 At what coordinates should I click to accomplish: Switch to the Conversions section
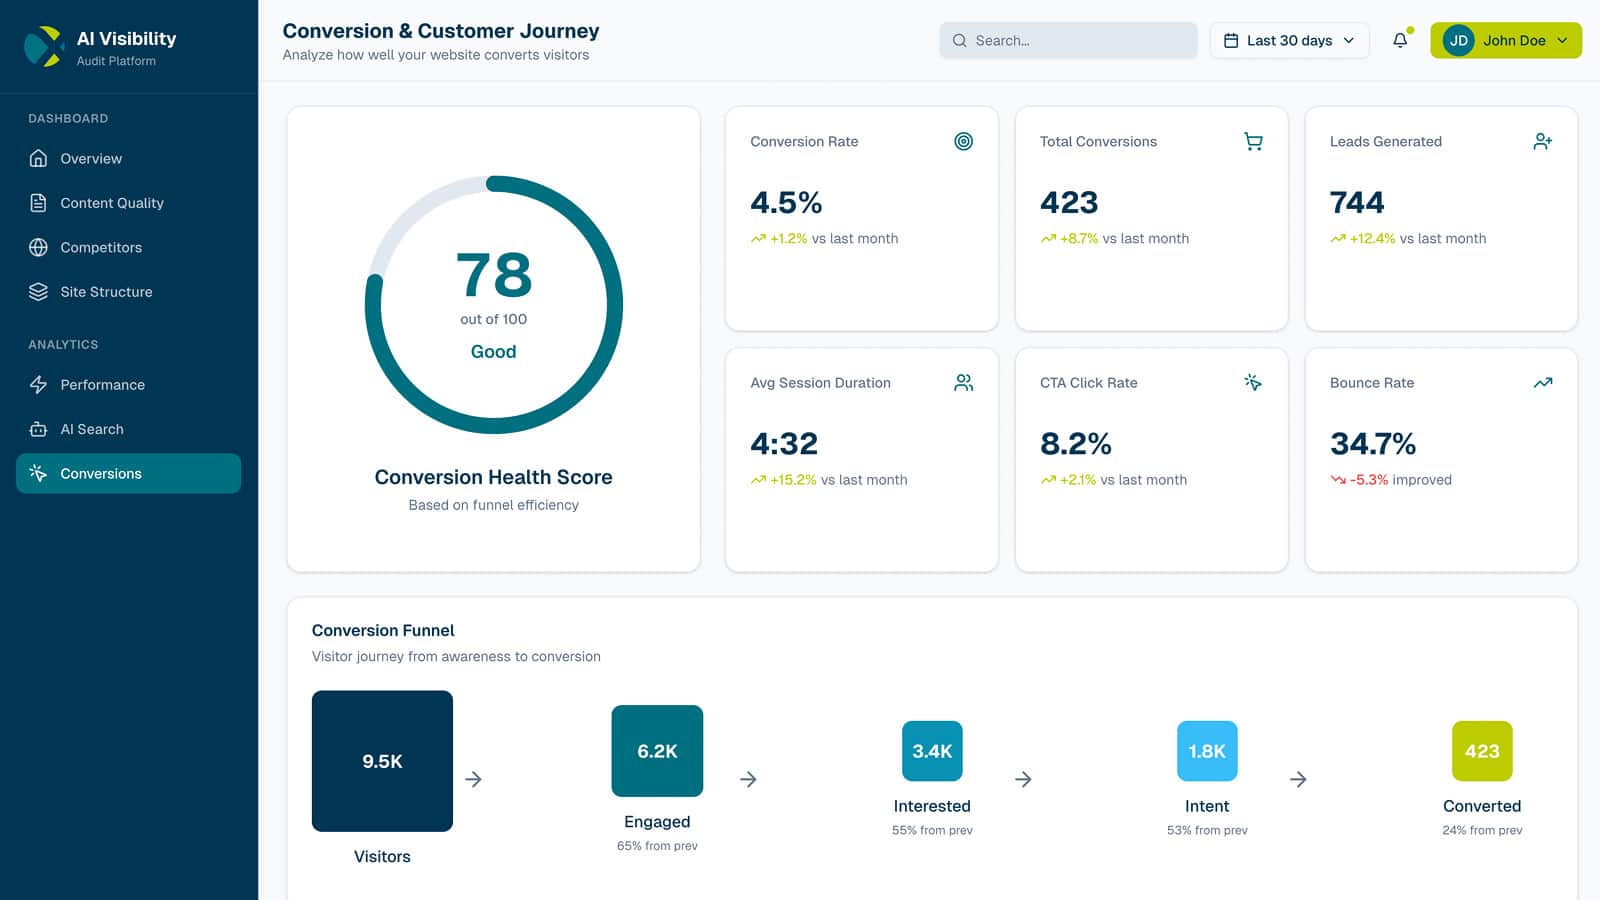click(x=128, y=473)
